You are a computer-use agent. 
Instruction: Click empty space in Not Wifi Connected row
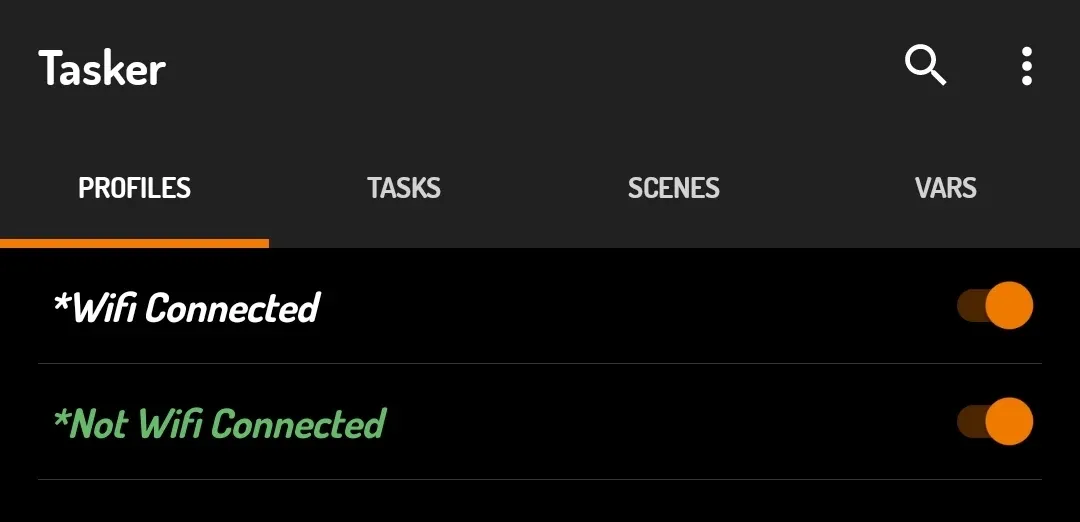[668, 421]
